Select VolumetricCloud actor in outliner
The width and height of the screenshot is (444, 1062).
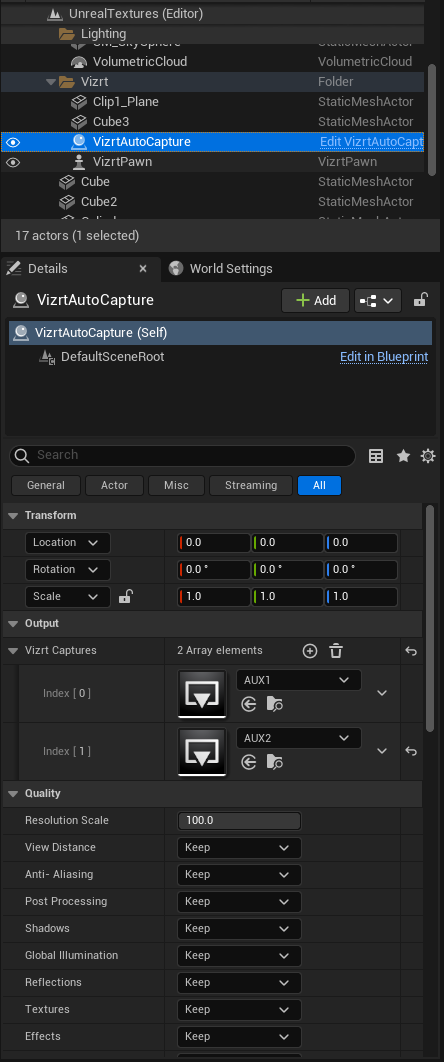point(140,62)
